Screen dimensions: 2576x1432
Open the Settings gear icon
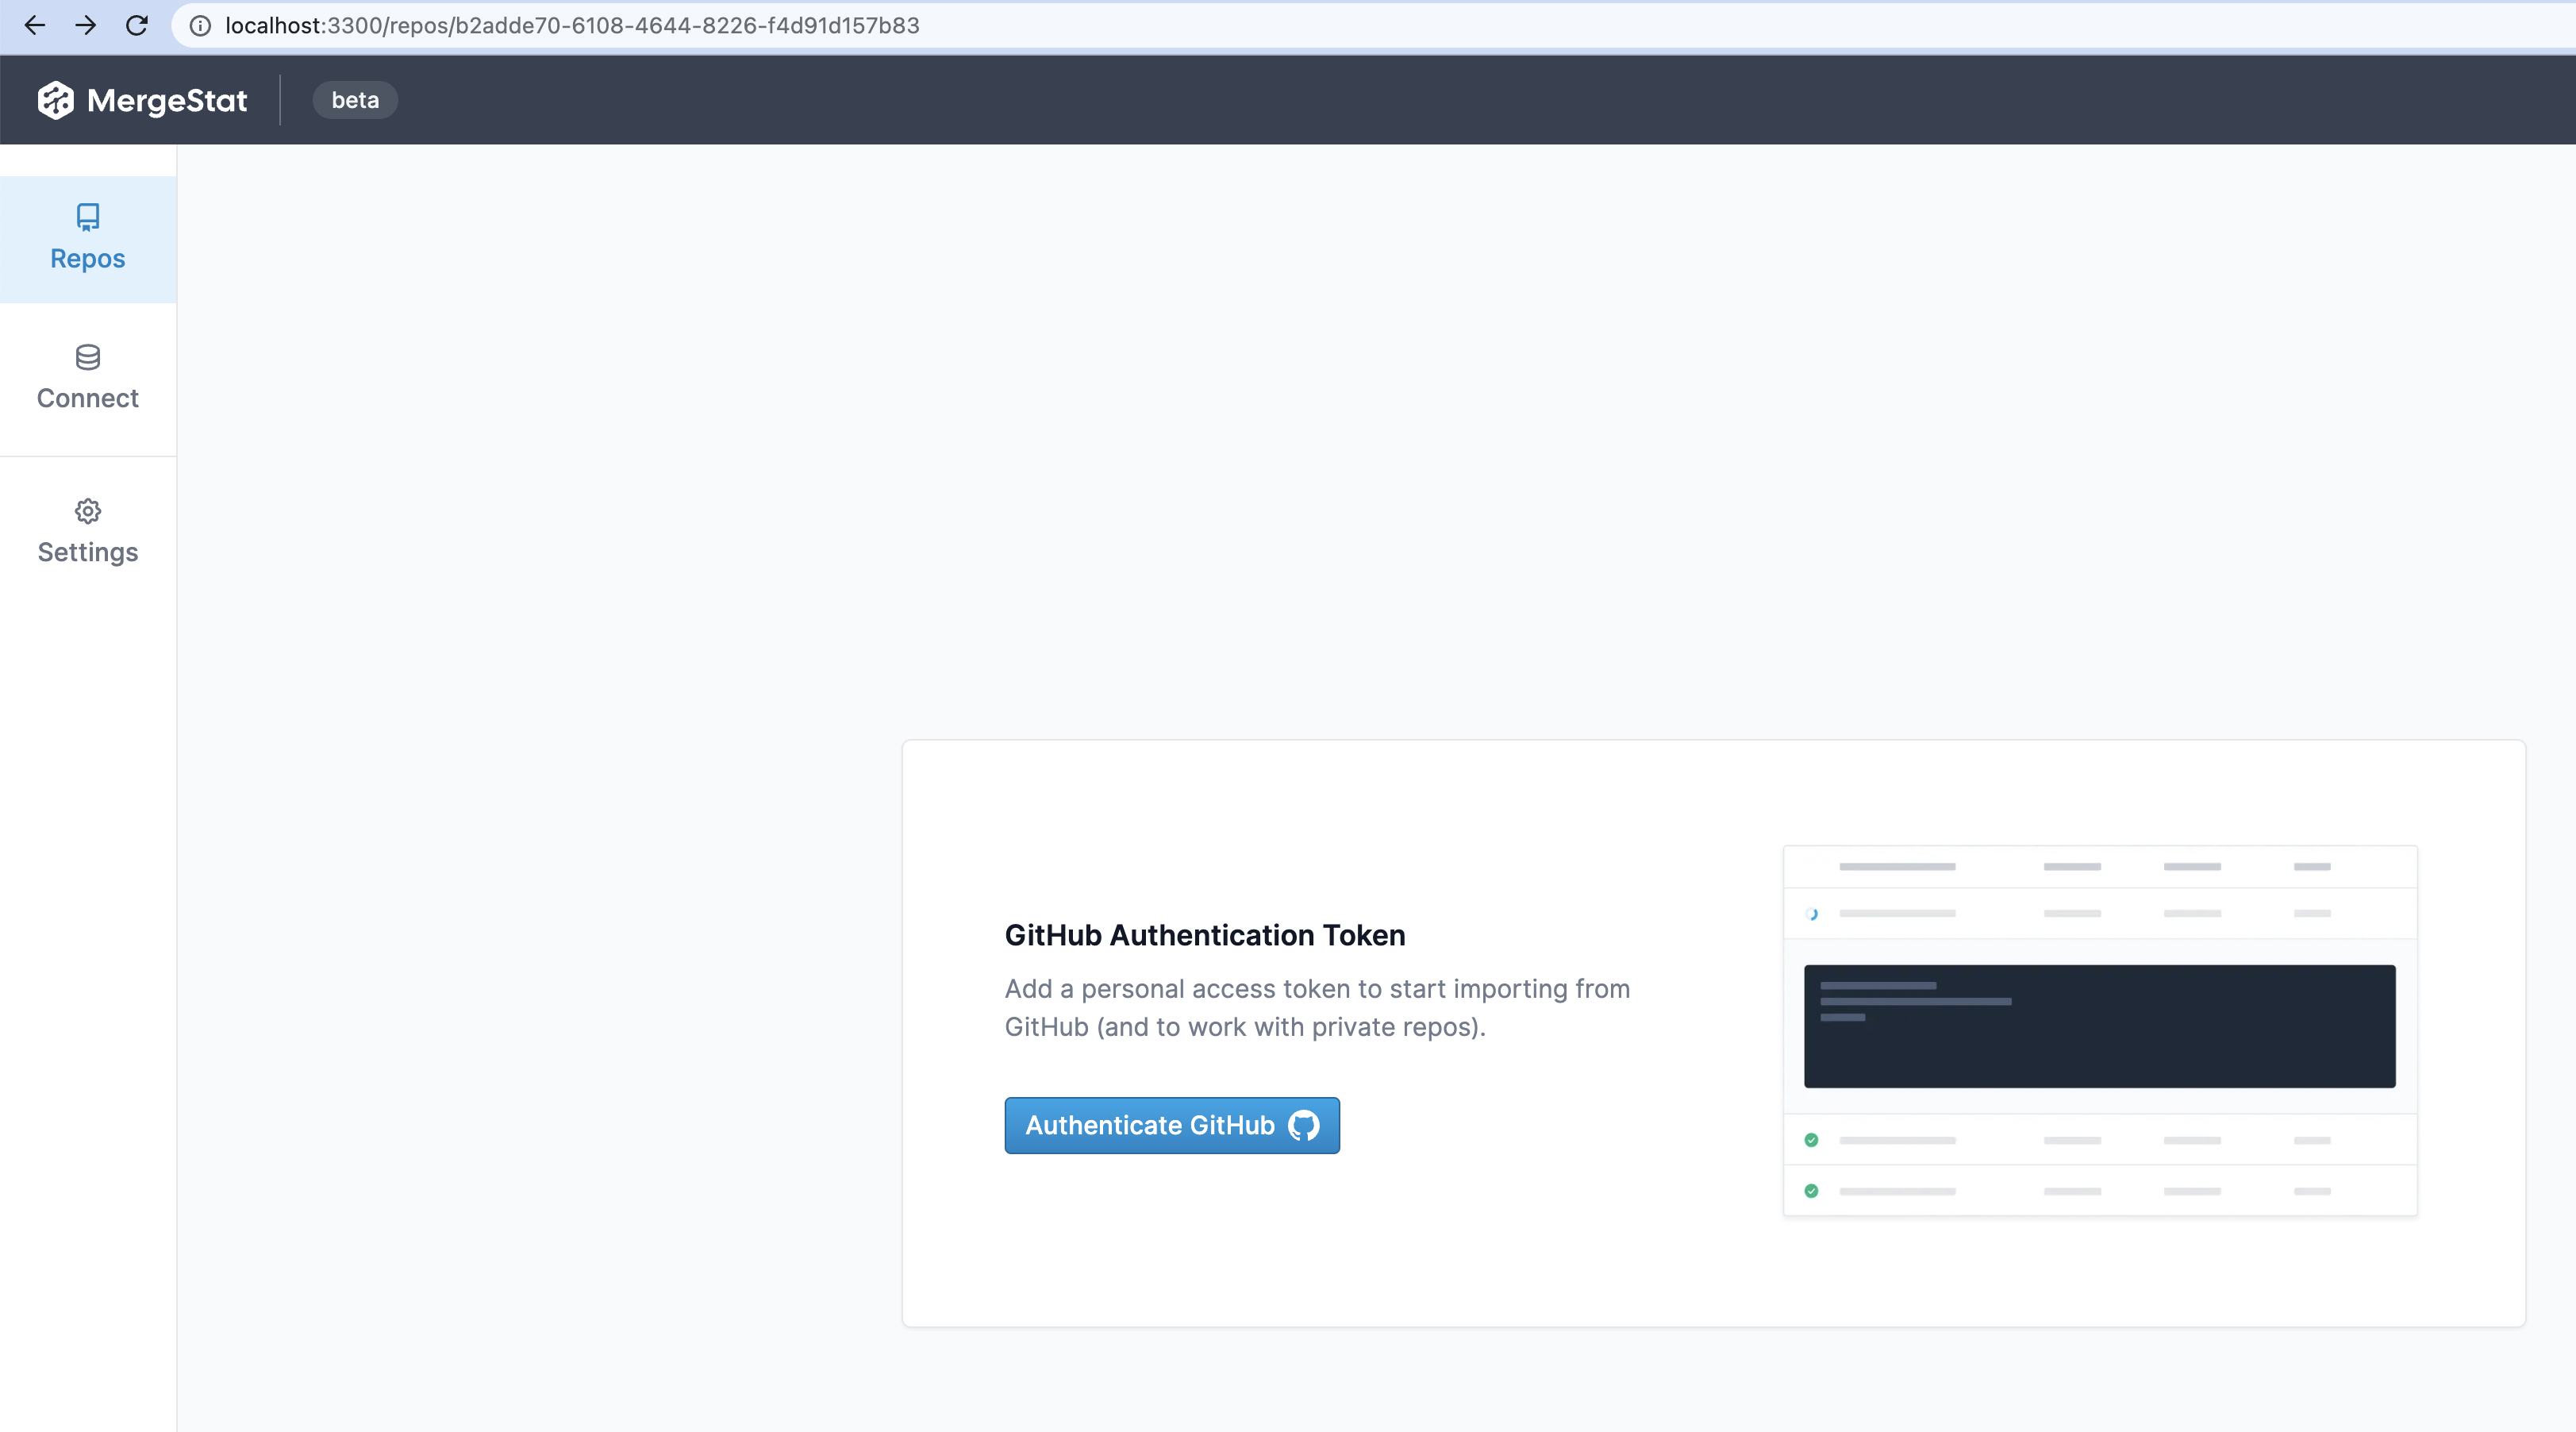pyautogui.click(x=88, y=511)
